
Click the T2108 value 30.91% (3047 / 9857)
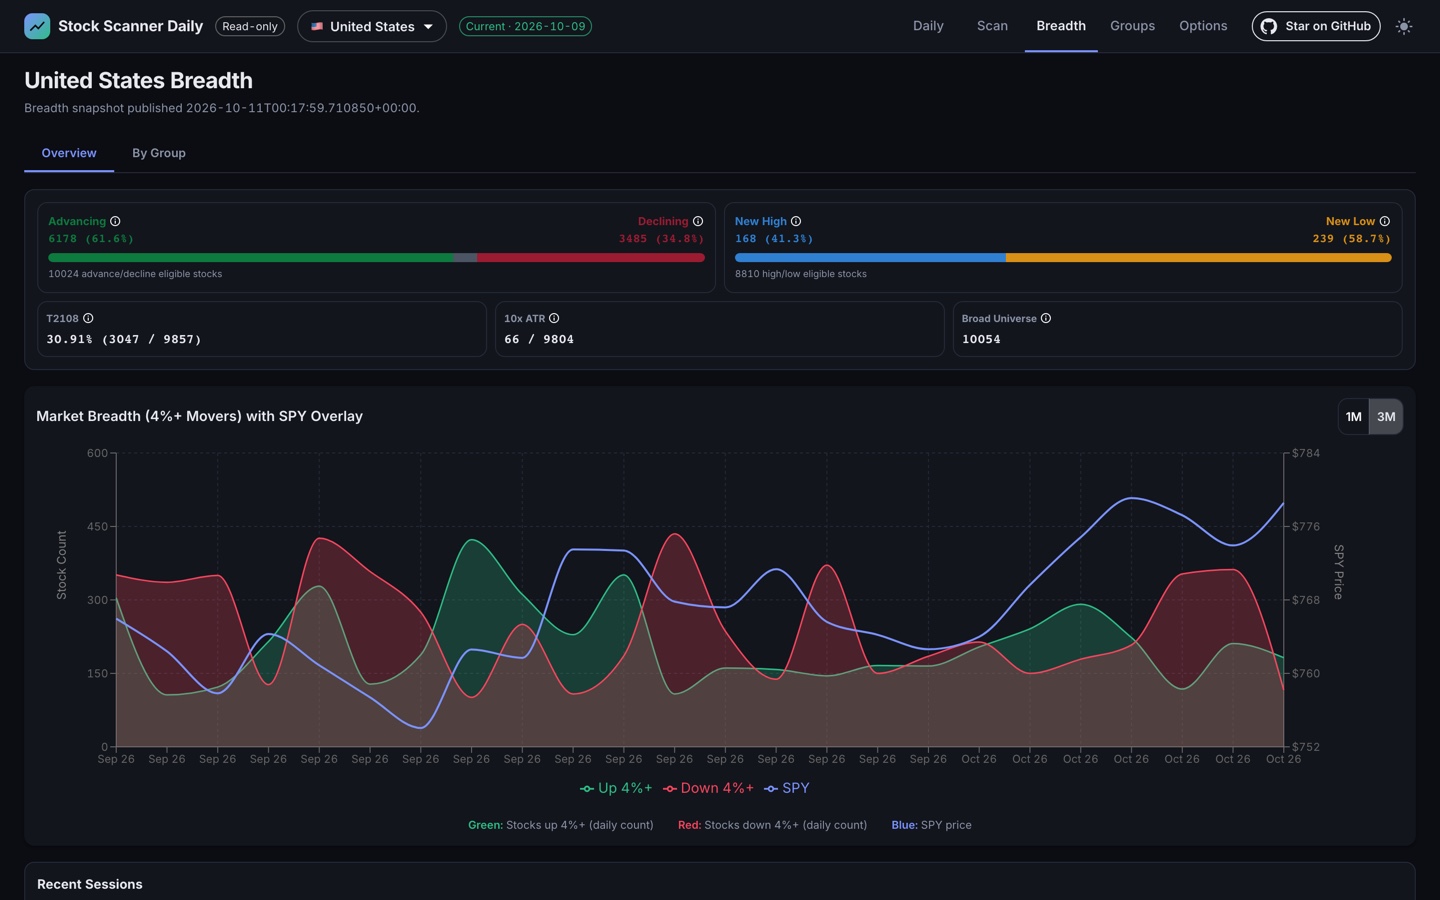(x=124, y=339)
